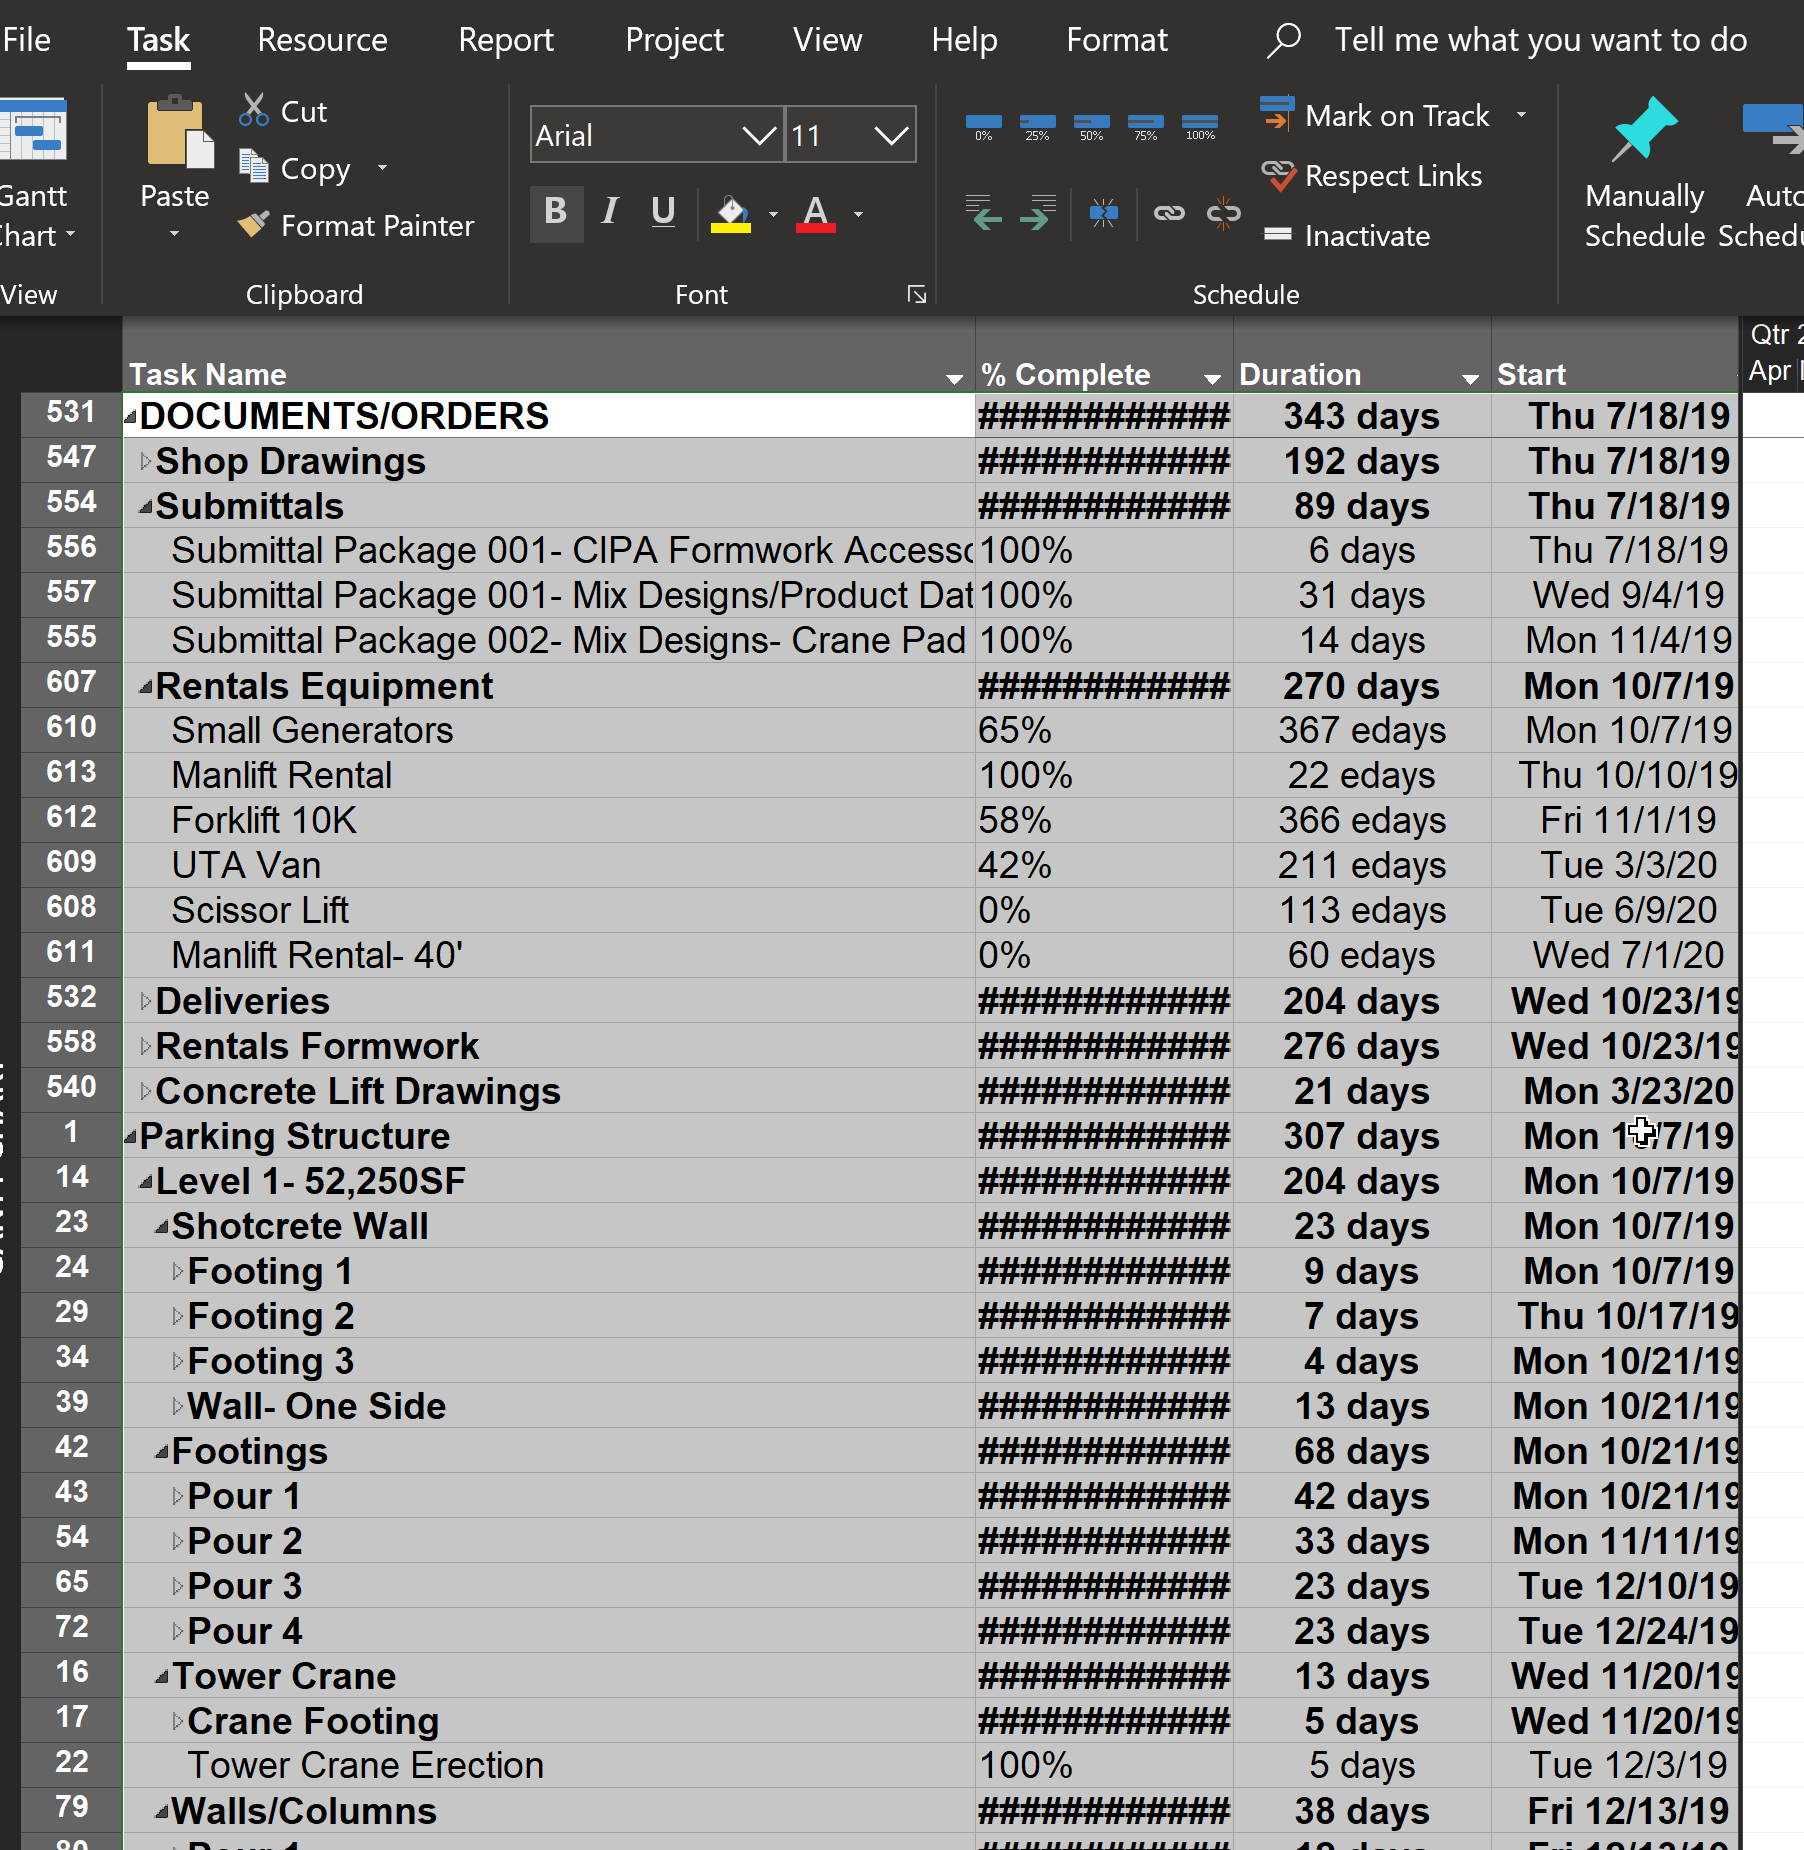
Task: Open the File menu
Action: coord(26,40)
